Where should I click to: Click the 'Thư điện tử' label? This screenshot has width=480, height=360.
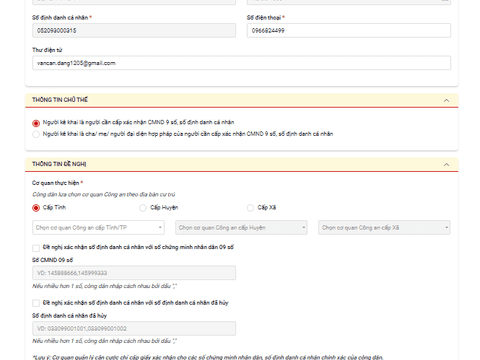coord(47,50)
